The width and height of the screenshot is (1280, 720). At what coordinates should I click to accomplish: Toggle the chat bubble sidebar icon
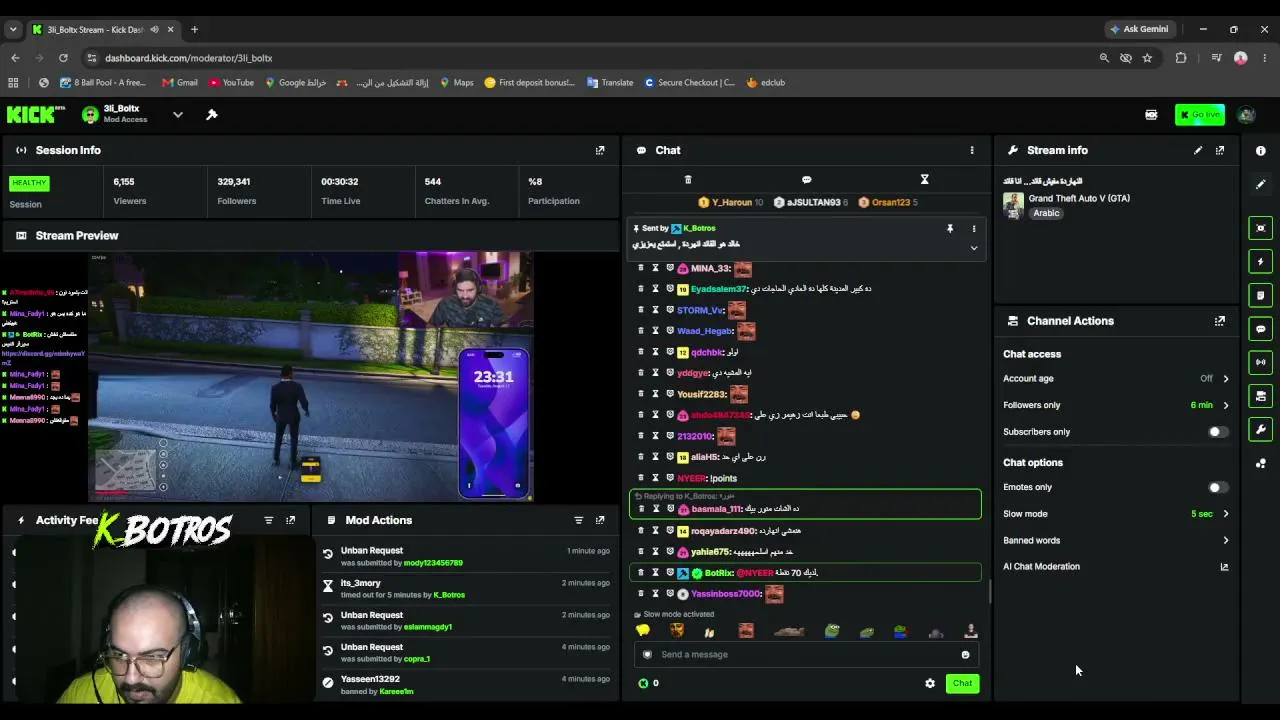[x=1261, y=329]
